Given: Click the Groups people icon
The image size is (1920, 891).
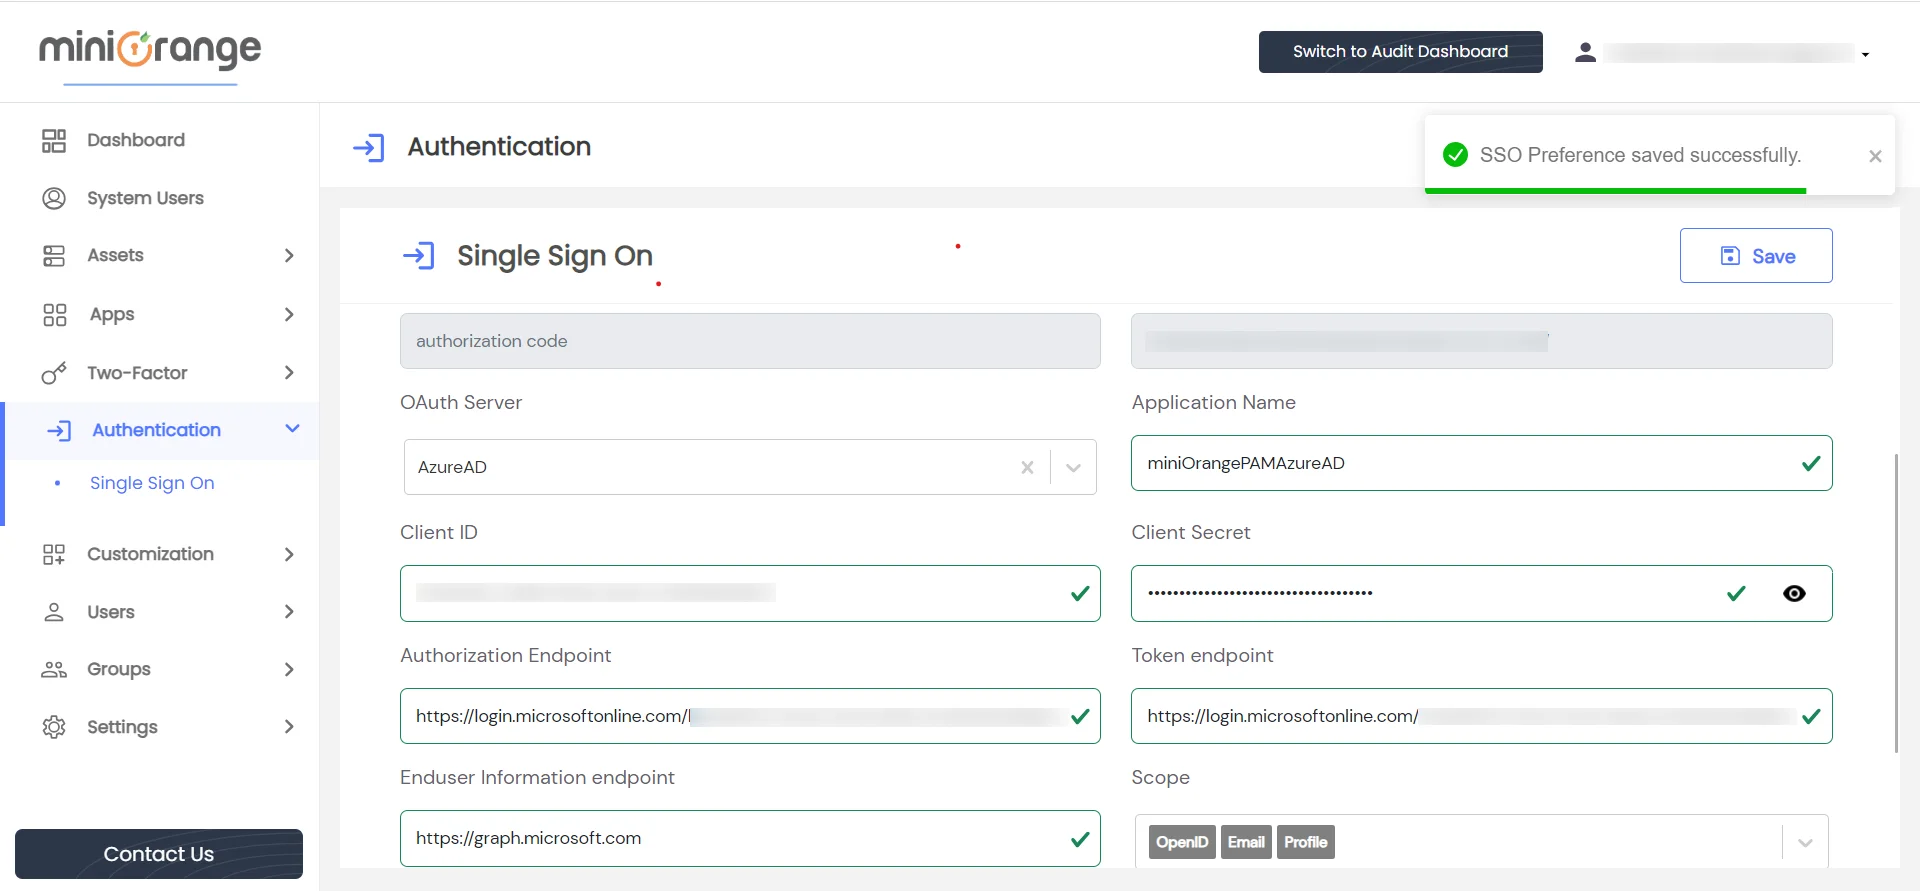Looking at the screenshot, I should (x=54, y=669).
